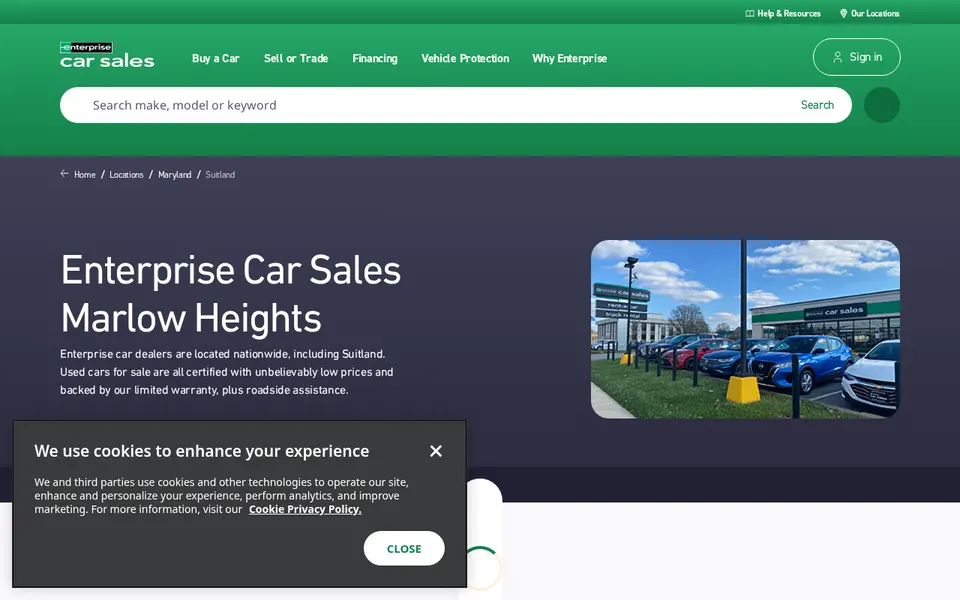Open the Cookie Privacy Policy link
The height and width of the screenshot is (600, 960).
click(x=305, y=509)
